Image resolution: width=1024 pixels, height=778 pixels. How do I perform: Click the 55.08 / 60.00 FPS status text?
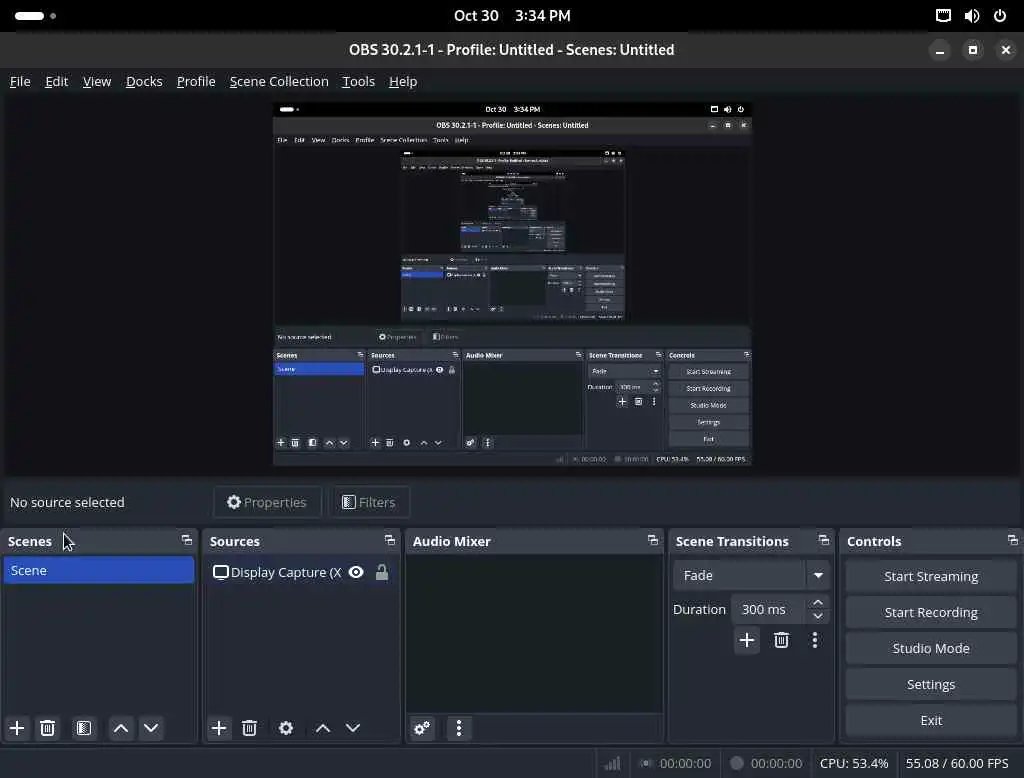click(957, 763)
